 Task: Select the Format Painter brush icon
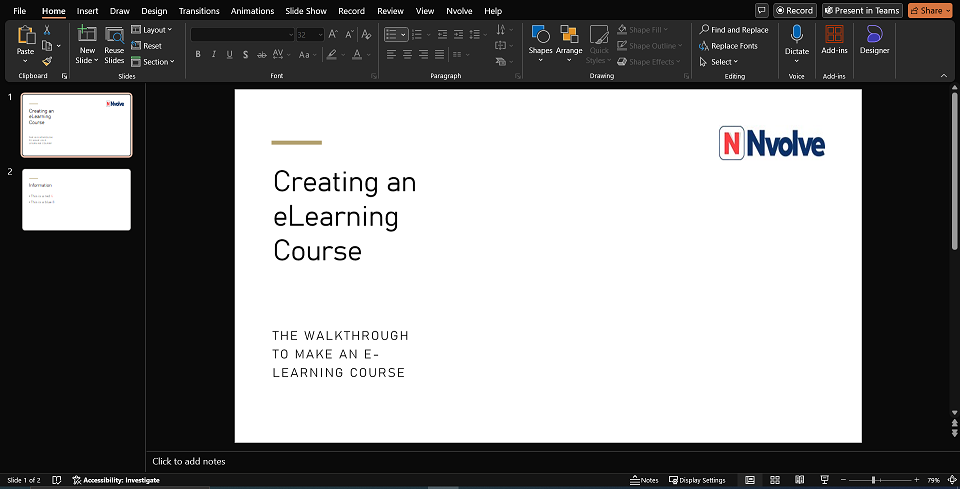(47, 61)
